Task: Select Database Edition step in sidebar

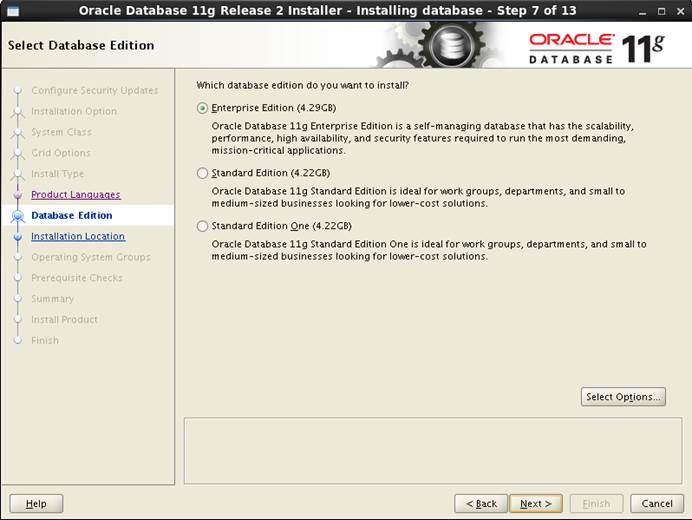Action: pos(72,215)
